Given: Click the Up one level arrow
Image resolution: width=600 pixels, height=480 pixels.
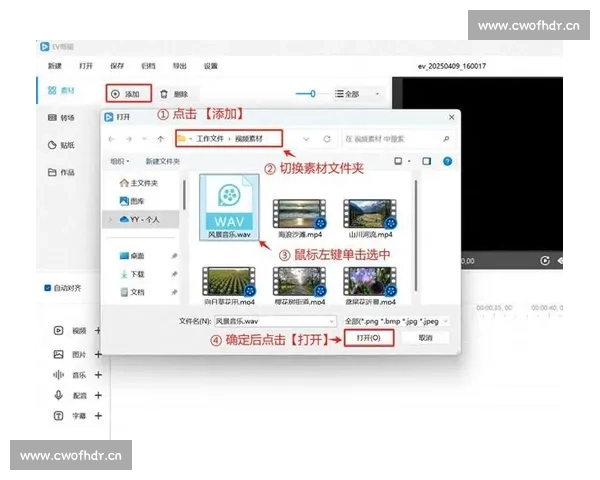Looking at the screenshot, I should [161, 139].
